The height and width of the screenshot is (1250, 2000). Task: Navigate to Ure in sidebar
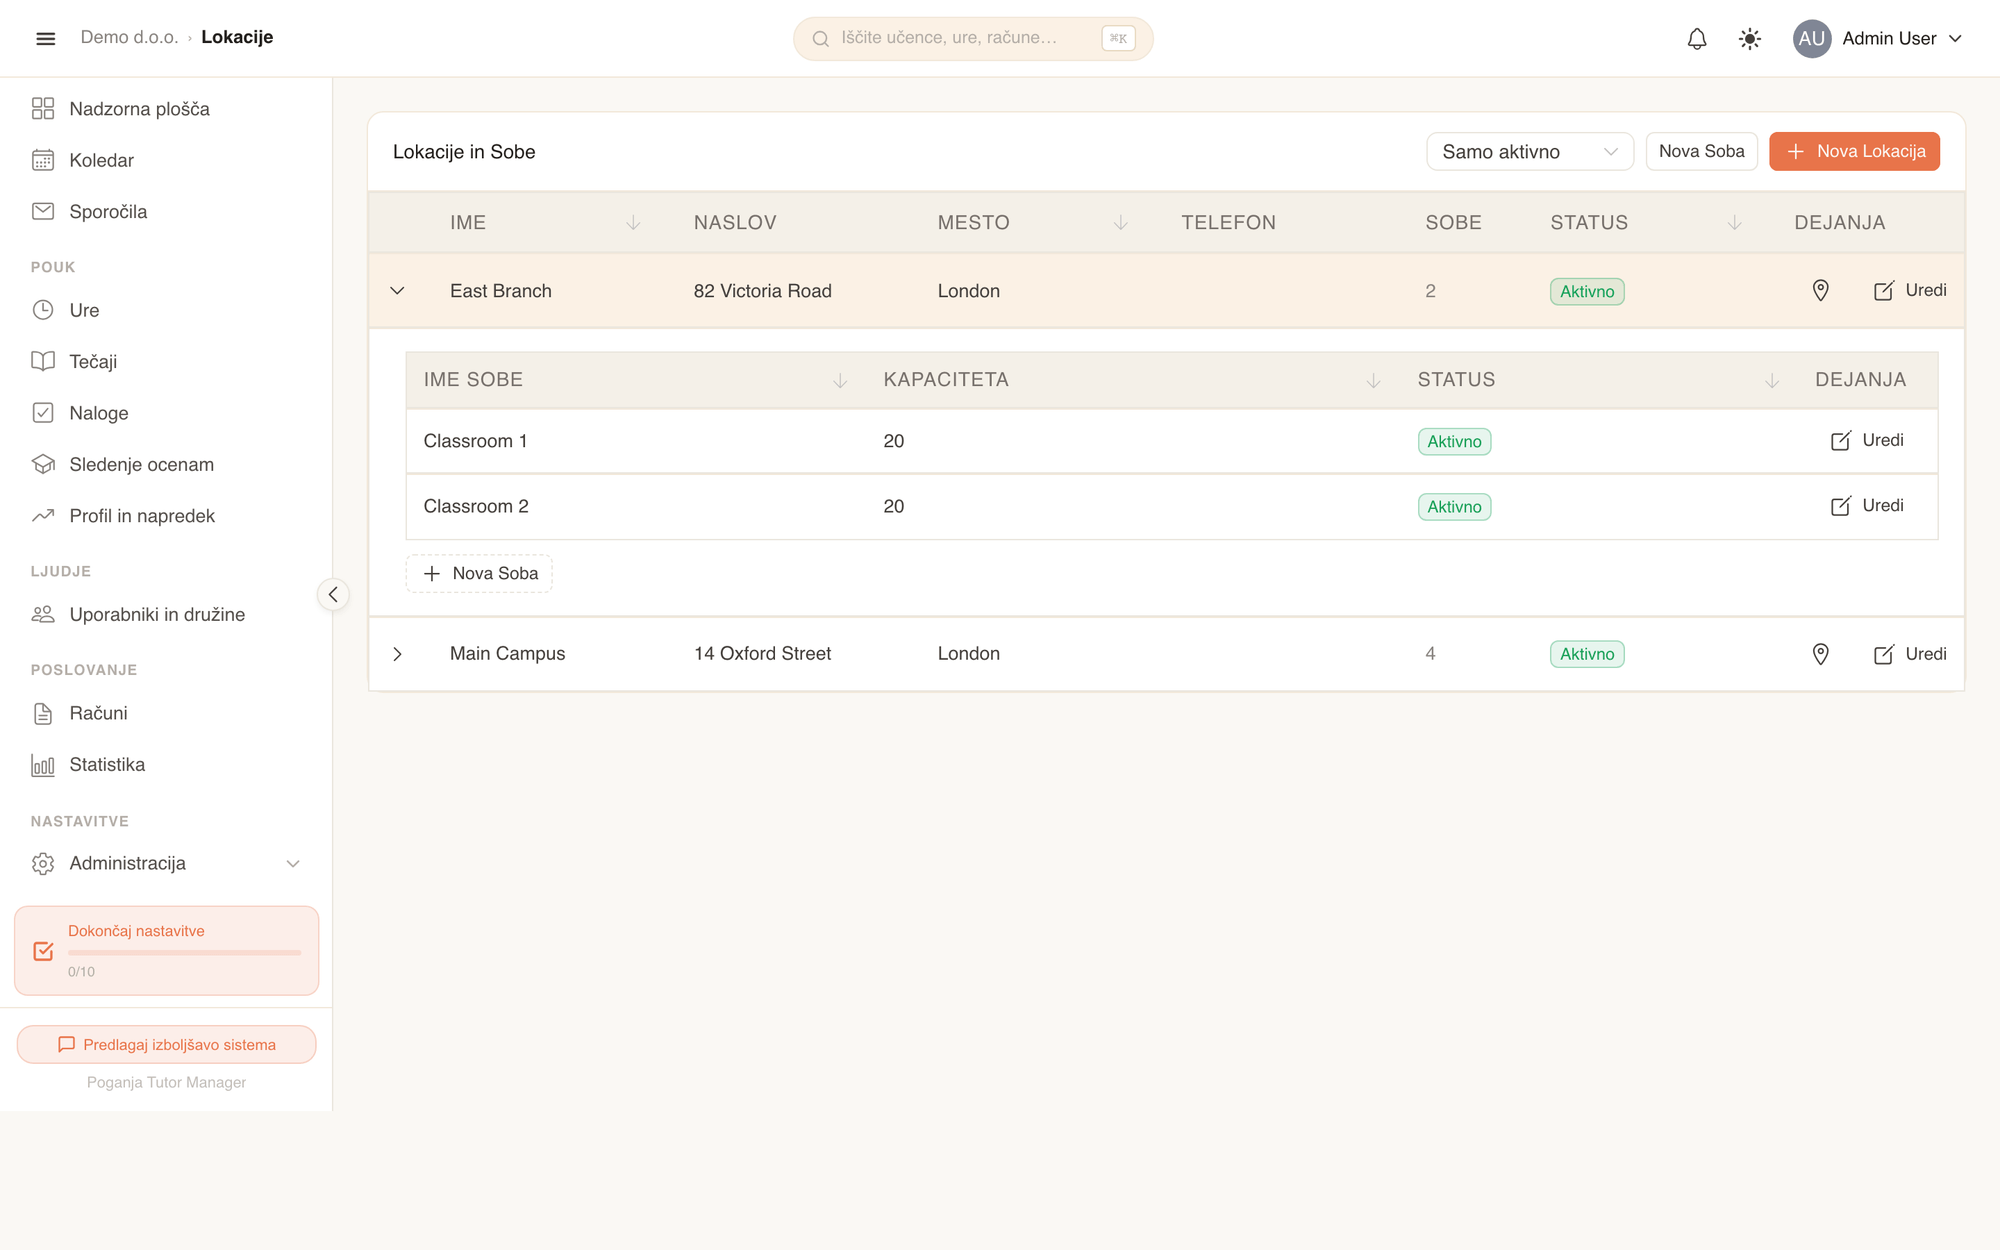tap(84, 310)
